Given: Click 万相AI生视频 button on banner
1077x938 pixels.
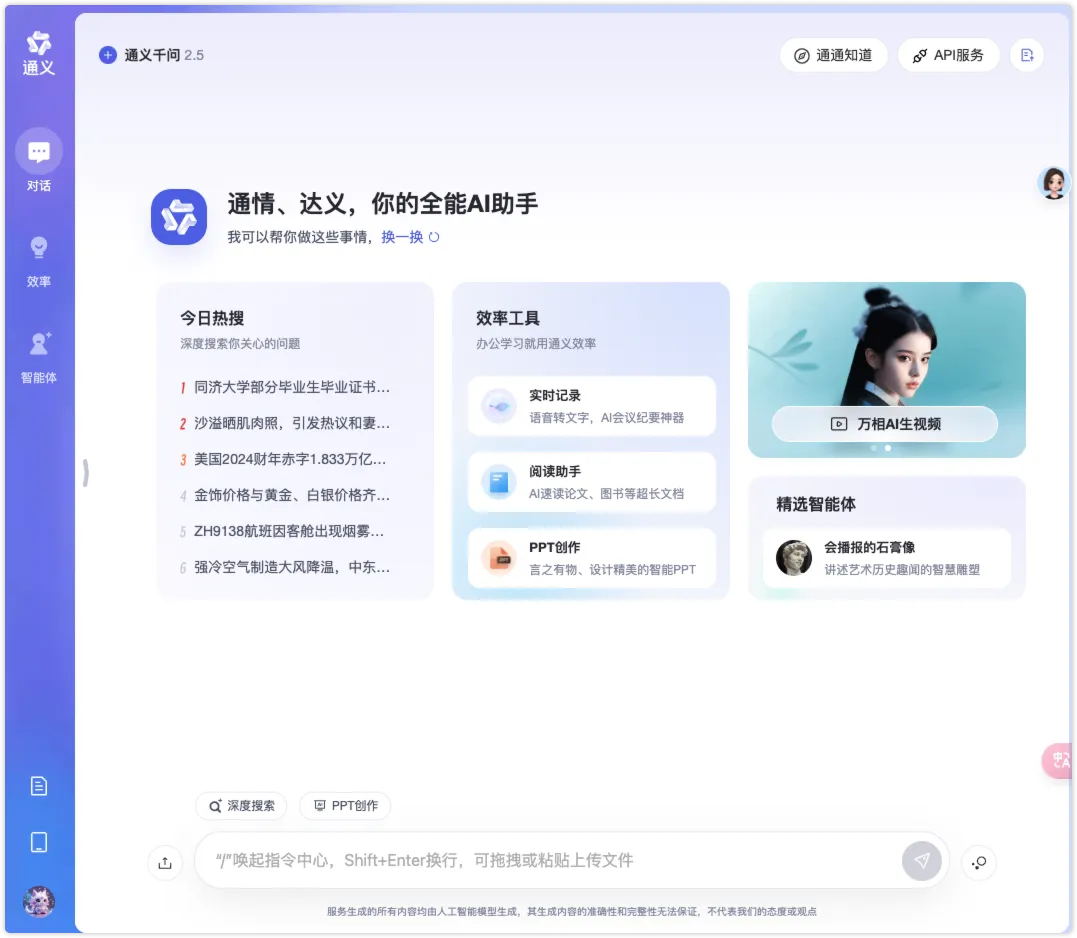Looking at the screenshot, I should click(885, 424).
